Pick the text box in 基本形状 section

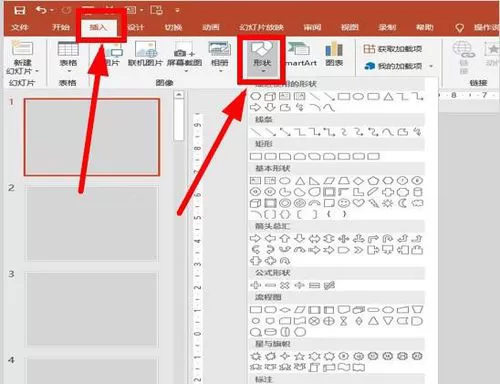tap(255, 181)
